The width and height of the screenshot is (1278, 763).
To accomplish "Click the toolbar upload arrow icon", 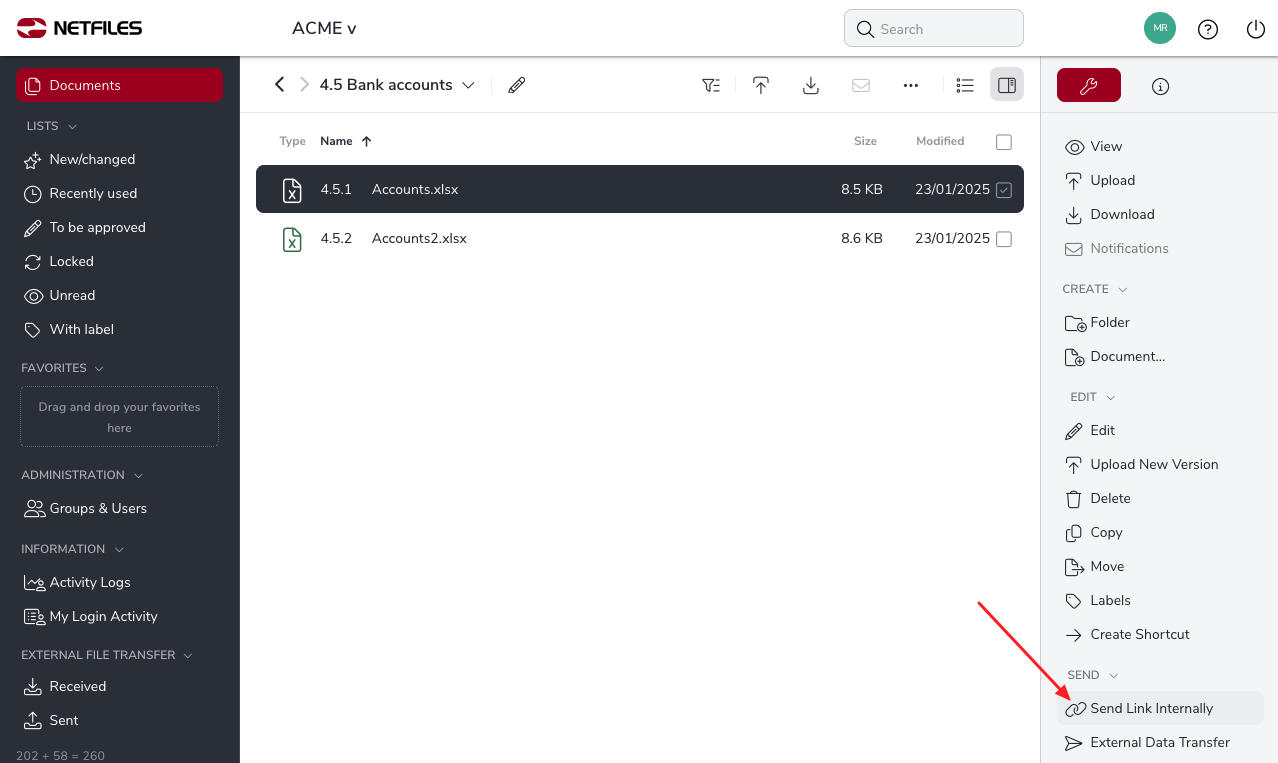I will (761, 85).
